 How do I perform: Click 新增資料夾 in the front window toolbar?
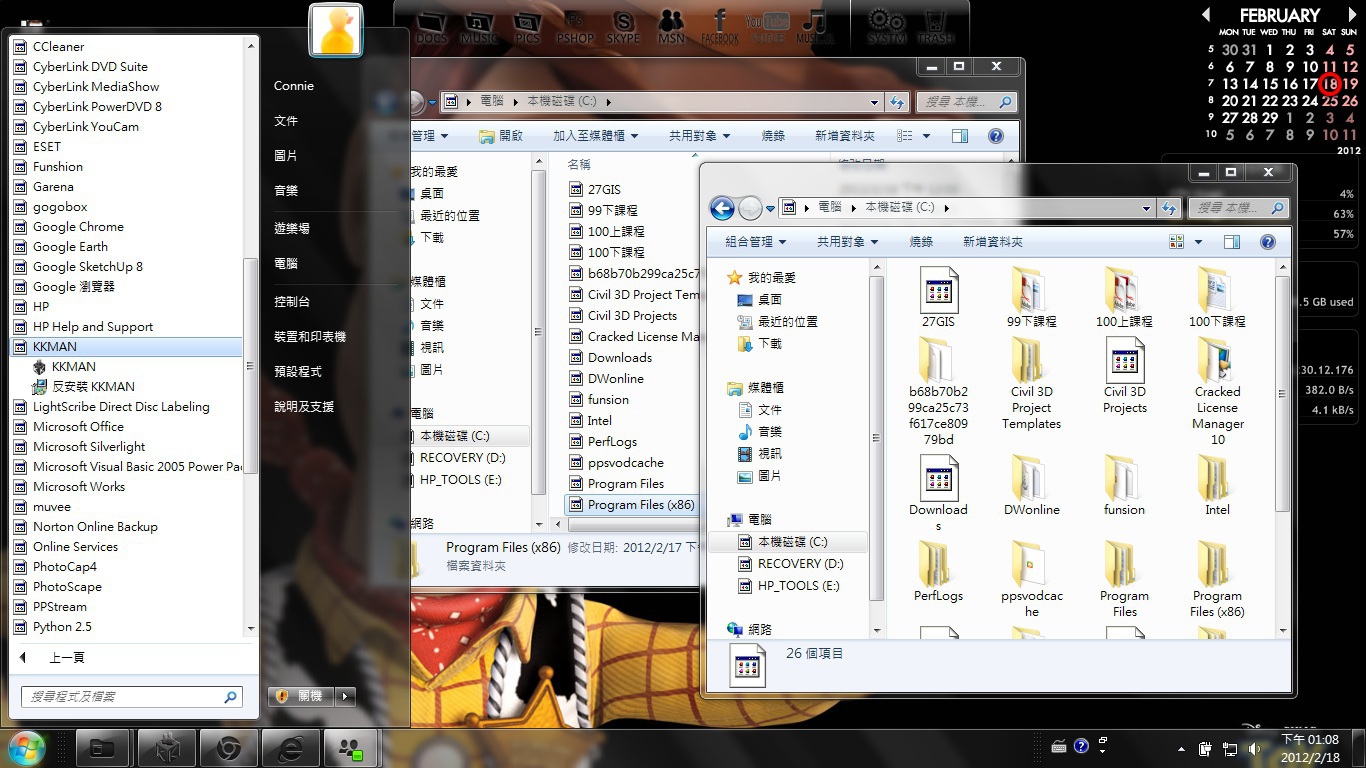click(992, 242)
